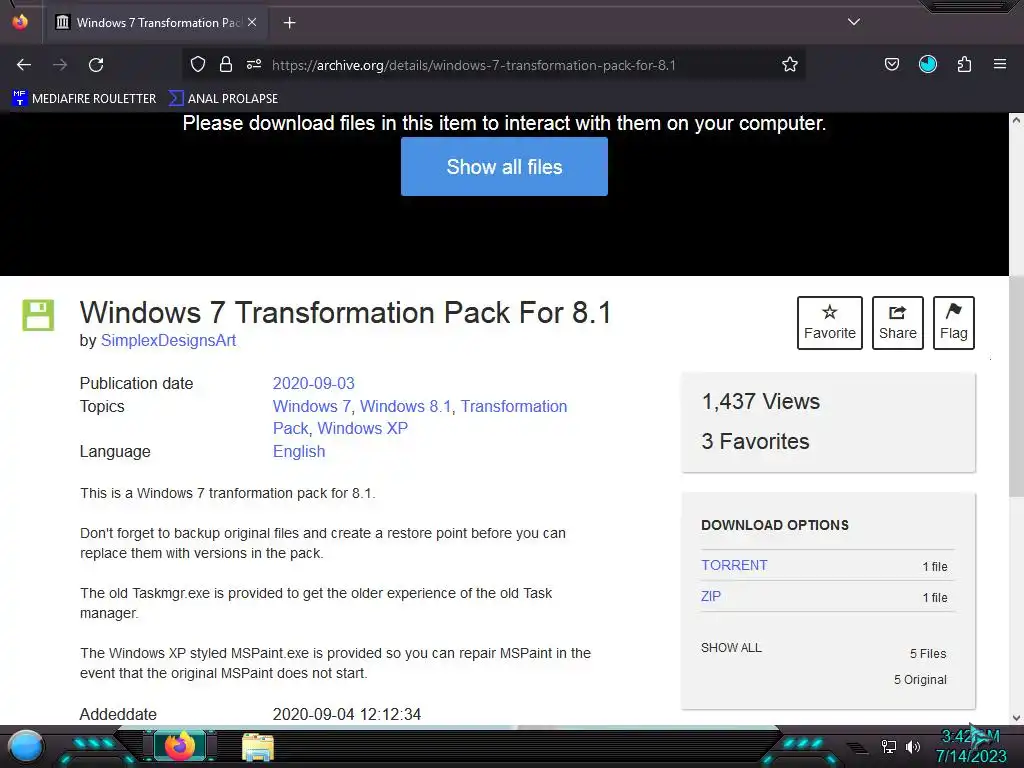The height and width of the screenshot is (768, 1024).
Task: Share this archive item
Action: [x=897, y=323]
